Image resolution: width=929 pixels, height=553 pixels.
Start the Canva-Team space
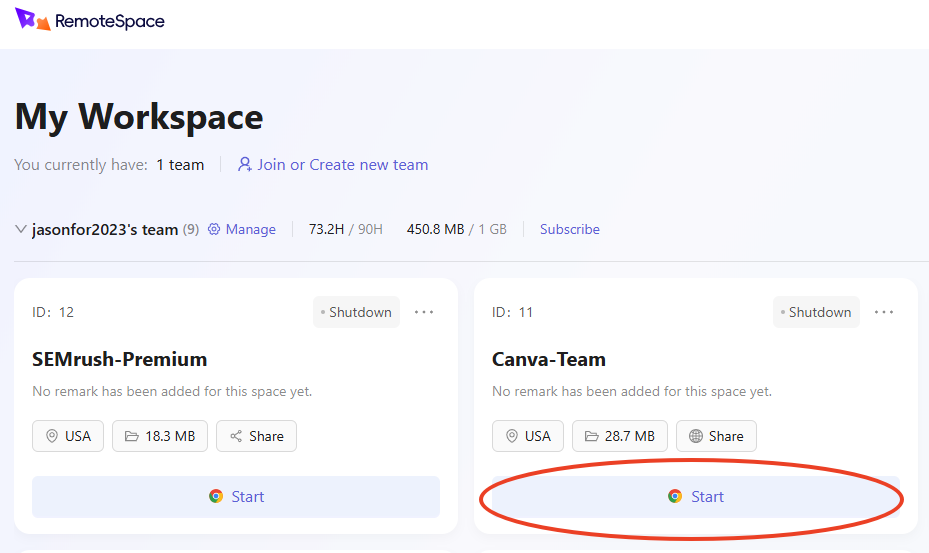[696, 497]
